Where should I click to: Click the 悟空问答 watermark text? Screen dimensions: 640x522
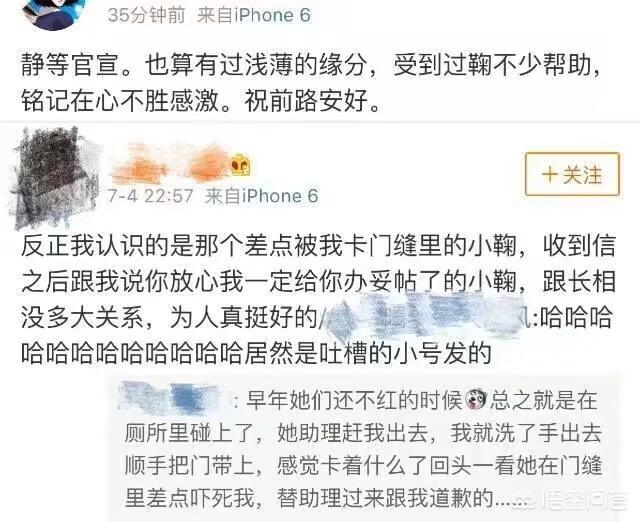(x=589, y=502)
